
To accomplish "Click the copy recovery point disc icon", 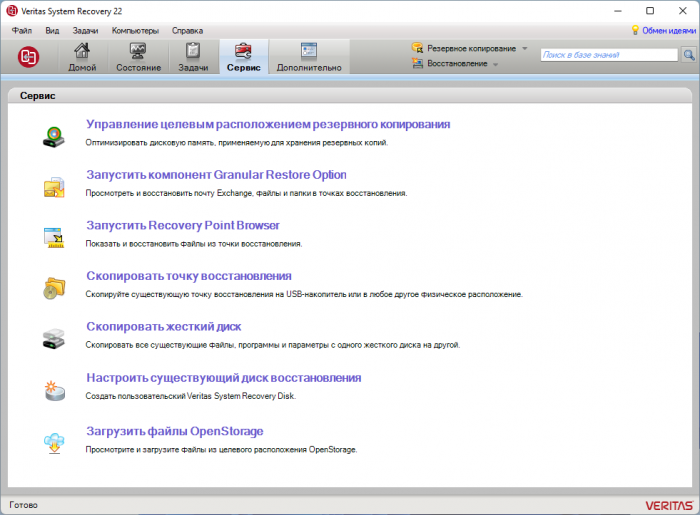I will pos(53,287).
